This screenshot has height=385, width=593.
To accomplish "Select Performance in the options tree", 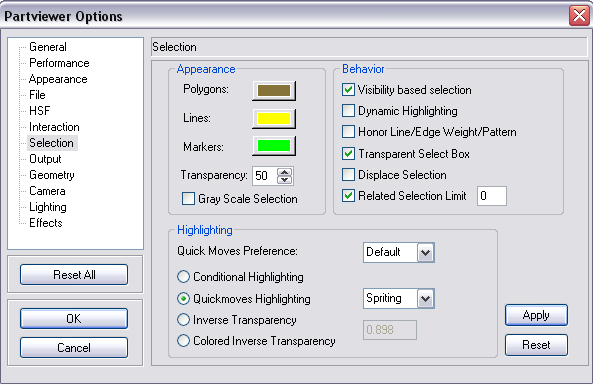I will 59,63.
